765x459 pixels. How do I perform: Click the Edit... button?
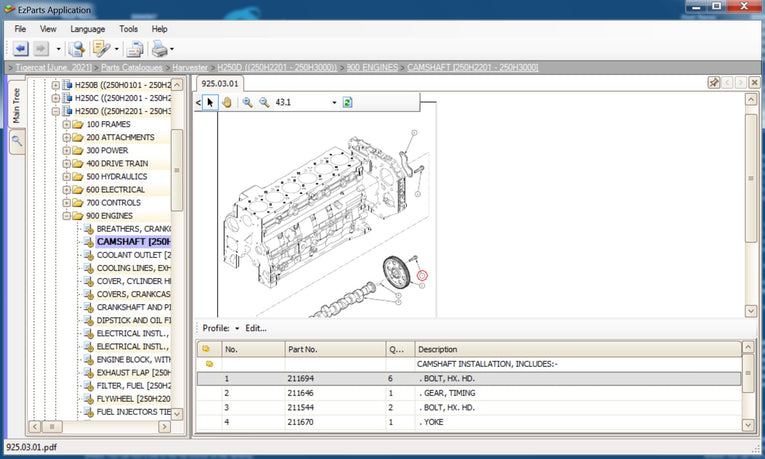[x=257, y=328]
